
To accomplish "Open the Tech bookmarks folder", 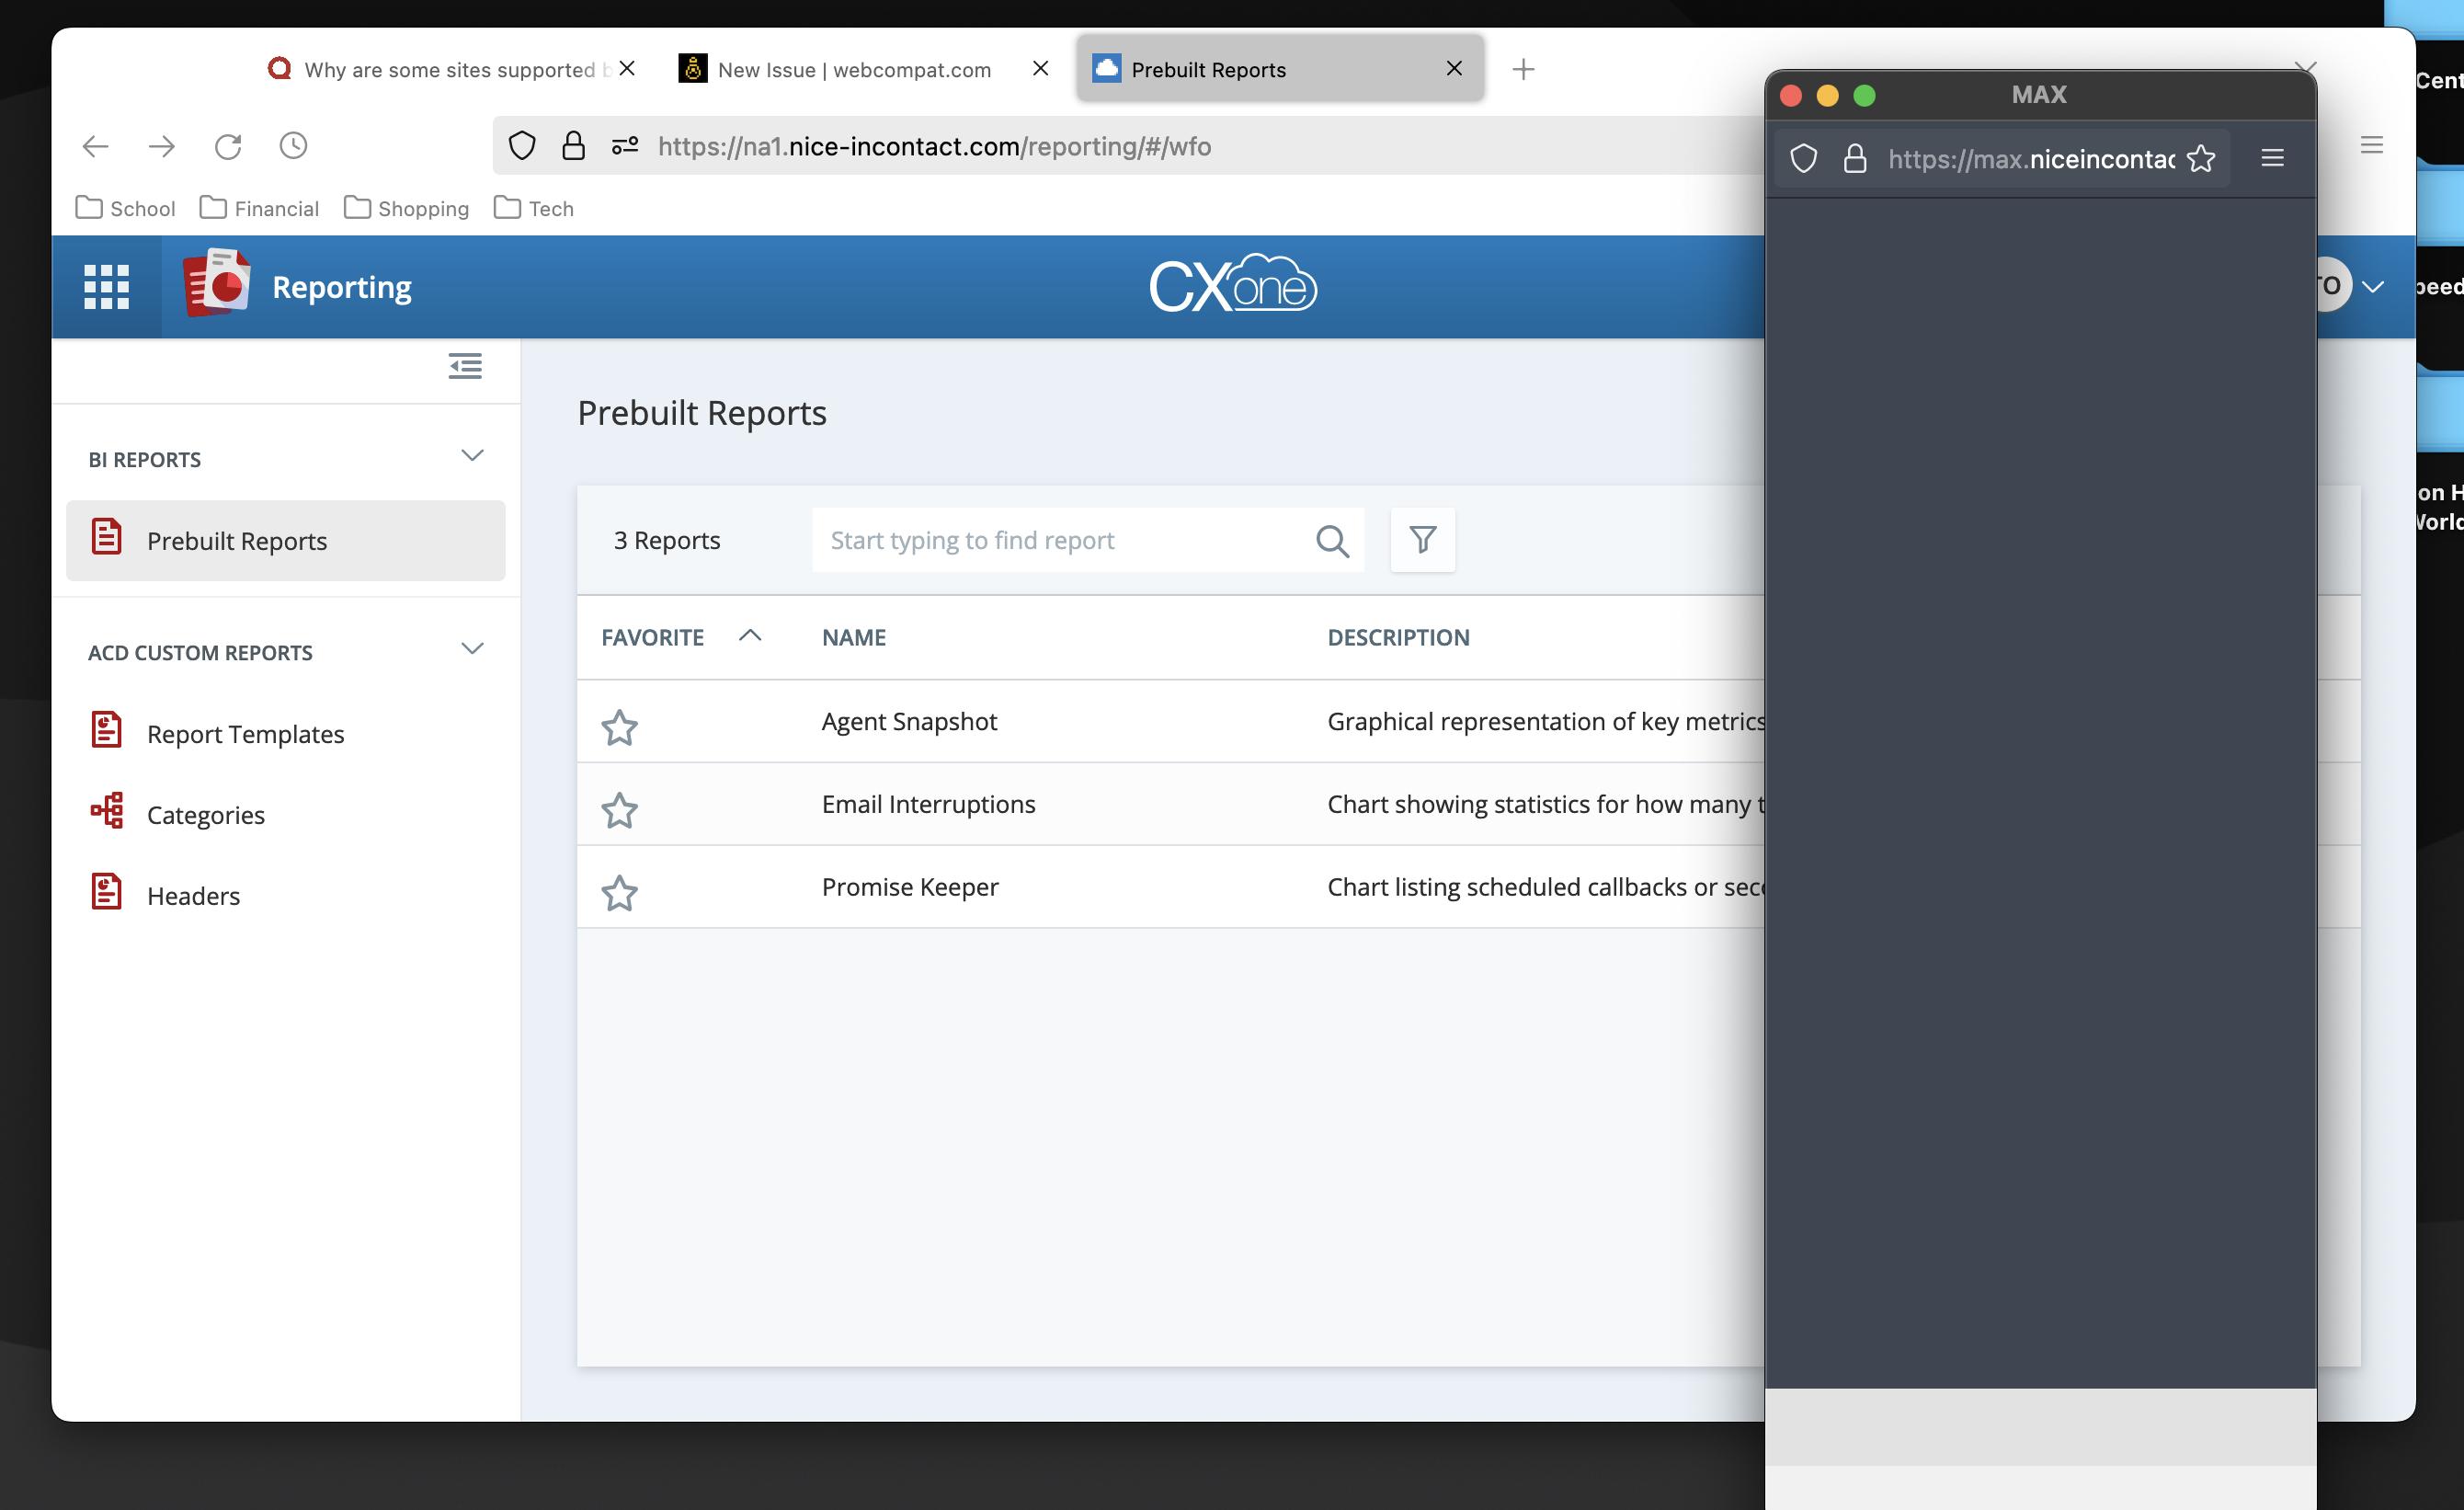I will click(x=533, y=208).
